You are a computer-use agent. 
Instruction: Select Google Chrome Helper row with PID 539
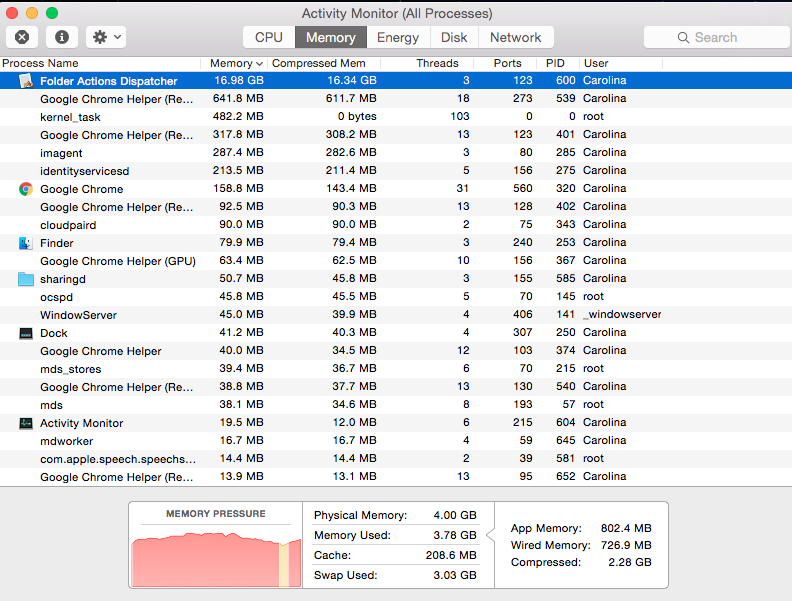click(x=396, y=98)
